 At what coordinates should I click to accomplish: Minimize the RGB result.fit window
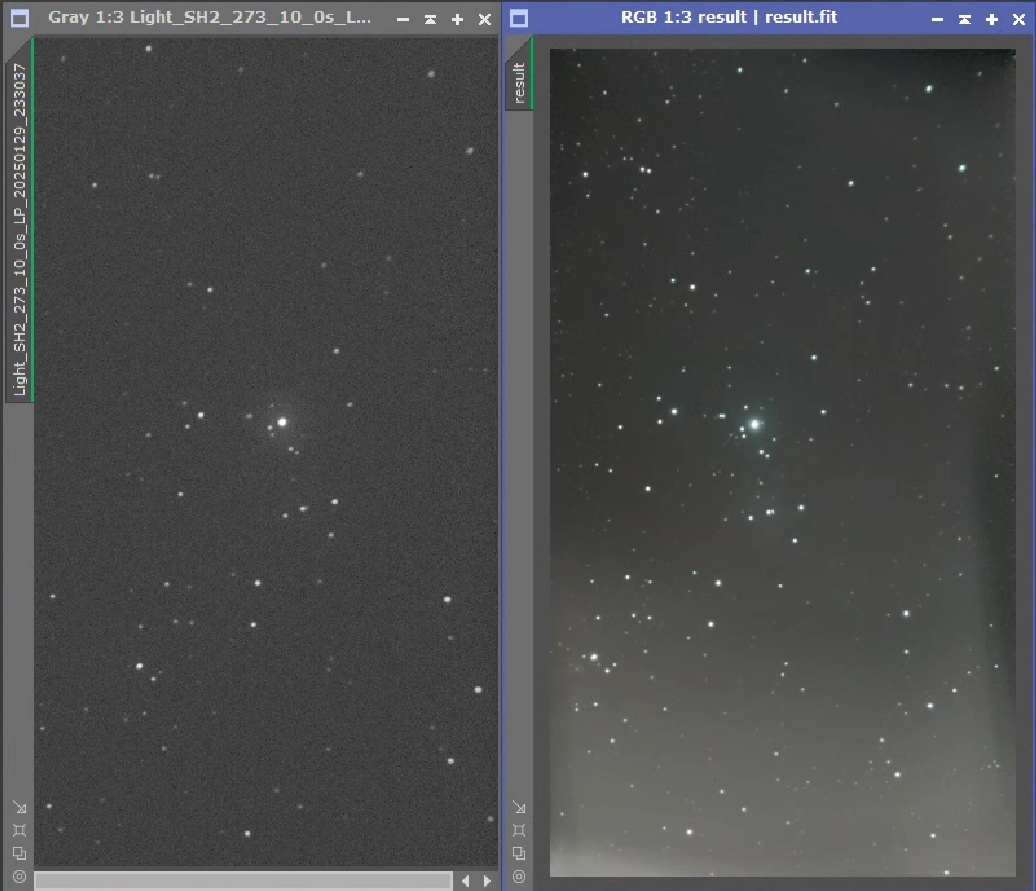pyautogui.click(x=938, y=20)
